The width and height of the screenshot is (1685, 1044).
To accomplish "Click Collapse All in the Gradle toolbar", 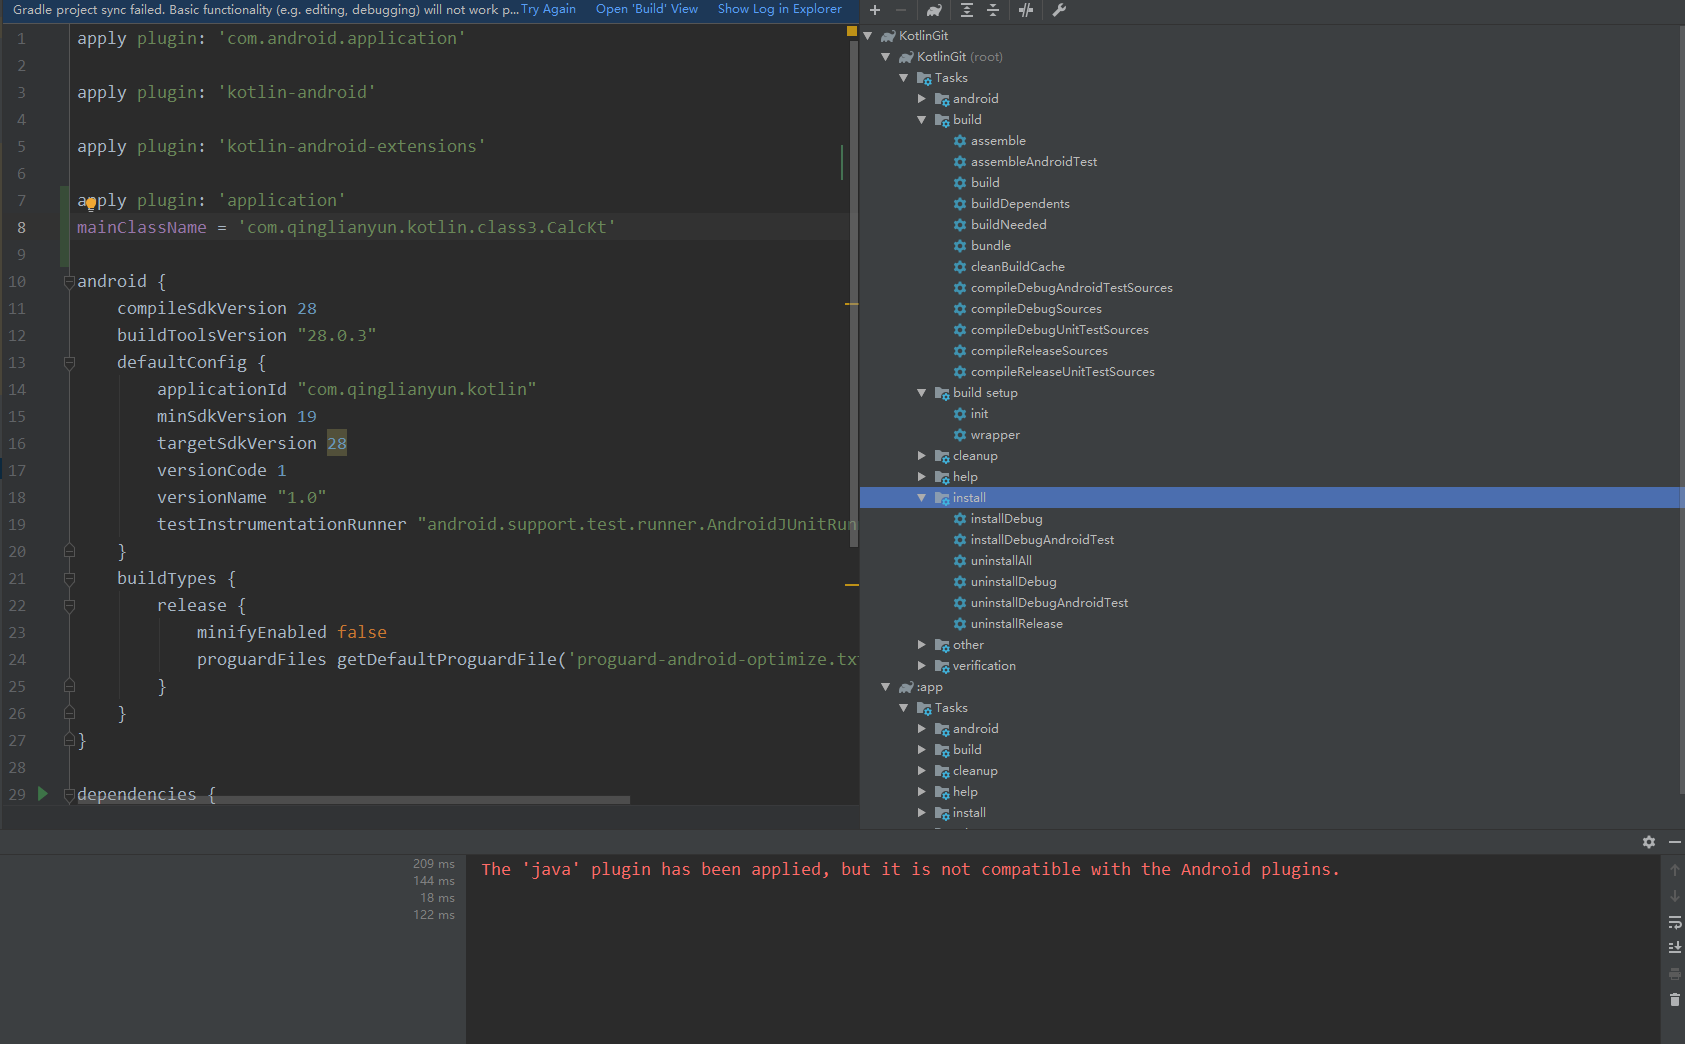I will point(992,10).
